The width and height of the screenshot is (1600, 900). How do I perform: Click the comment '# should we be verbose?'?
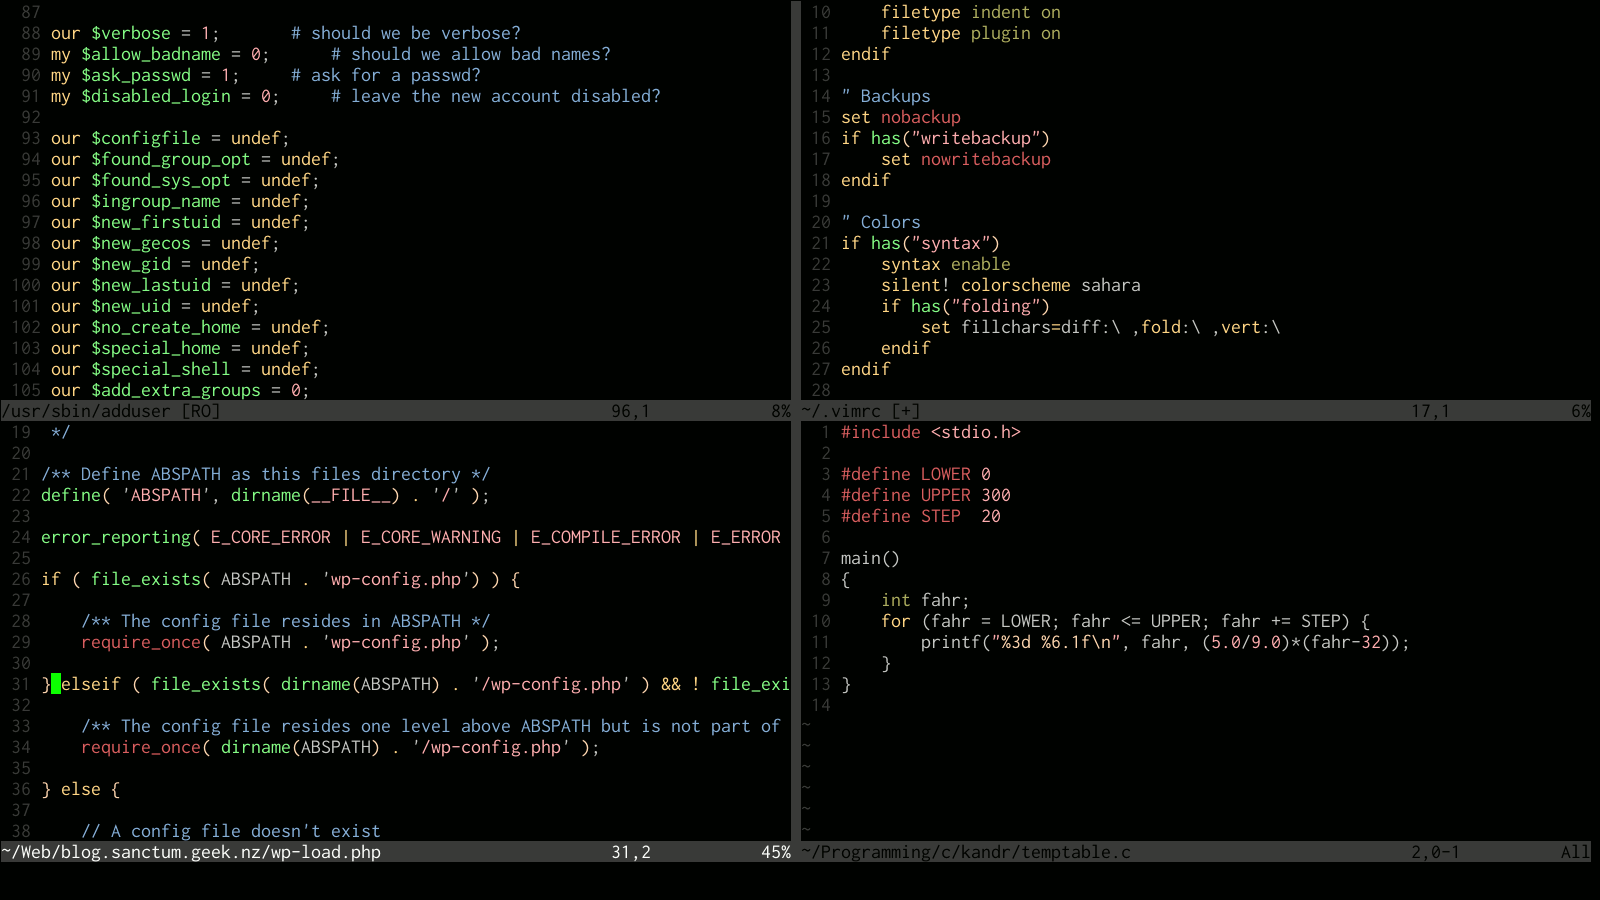pos(405,33)
